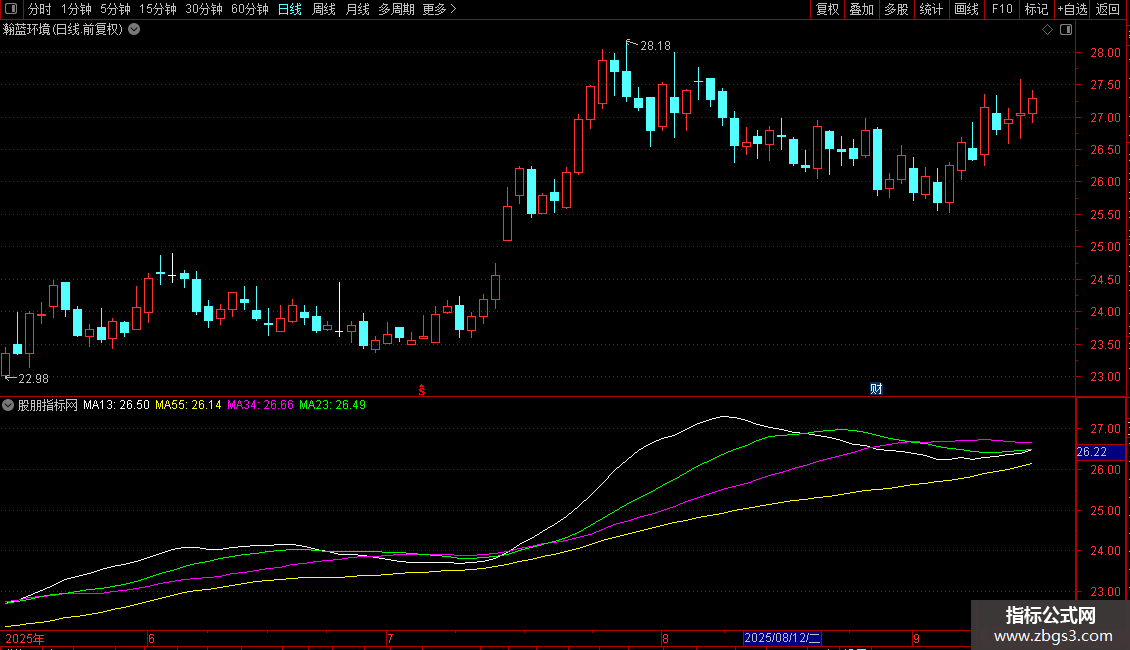
Task: Select the 30分钟 period tab
Action: click(204, 9)
